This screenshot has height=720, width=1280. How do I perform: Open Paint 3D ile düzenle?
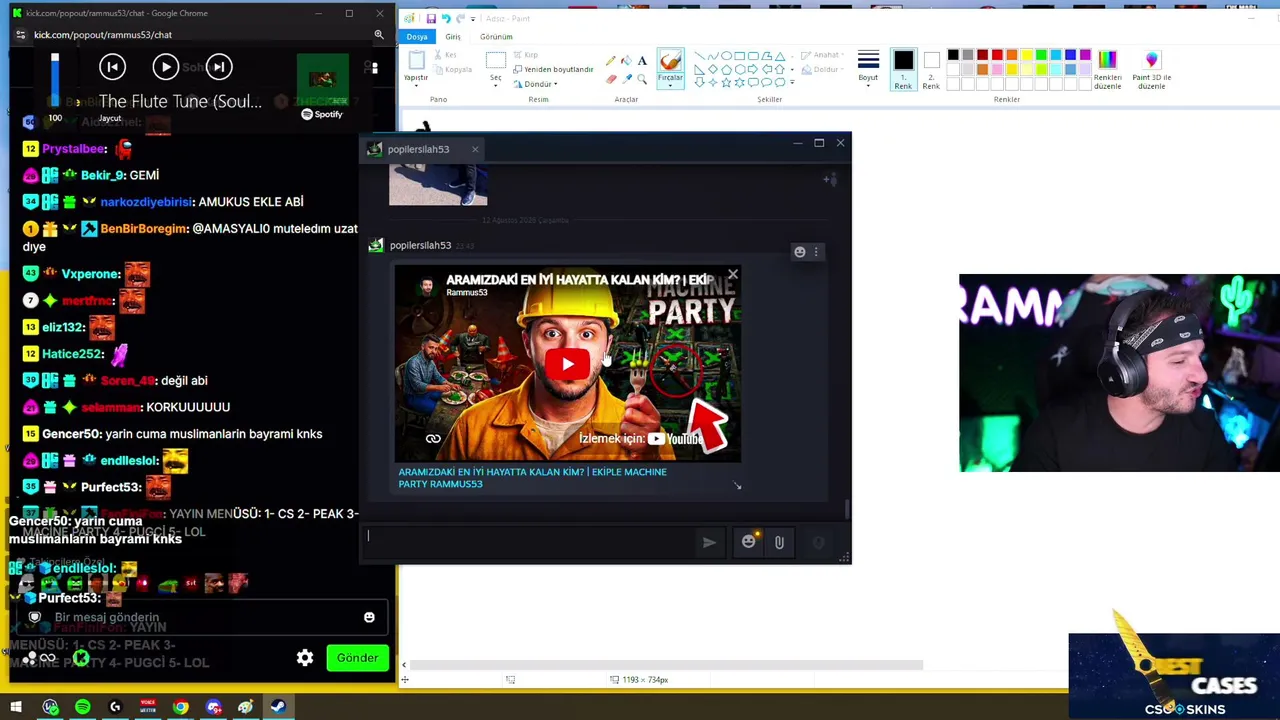coord(1151,70)
